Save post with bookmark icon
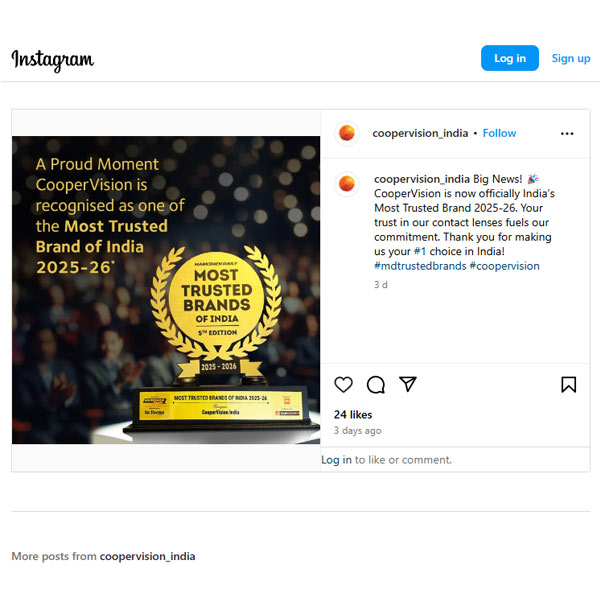This screenshot has width=600, height=600. click(569, 385)
